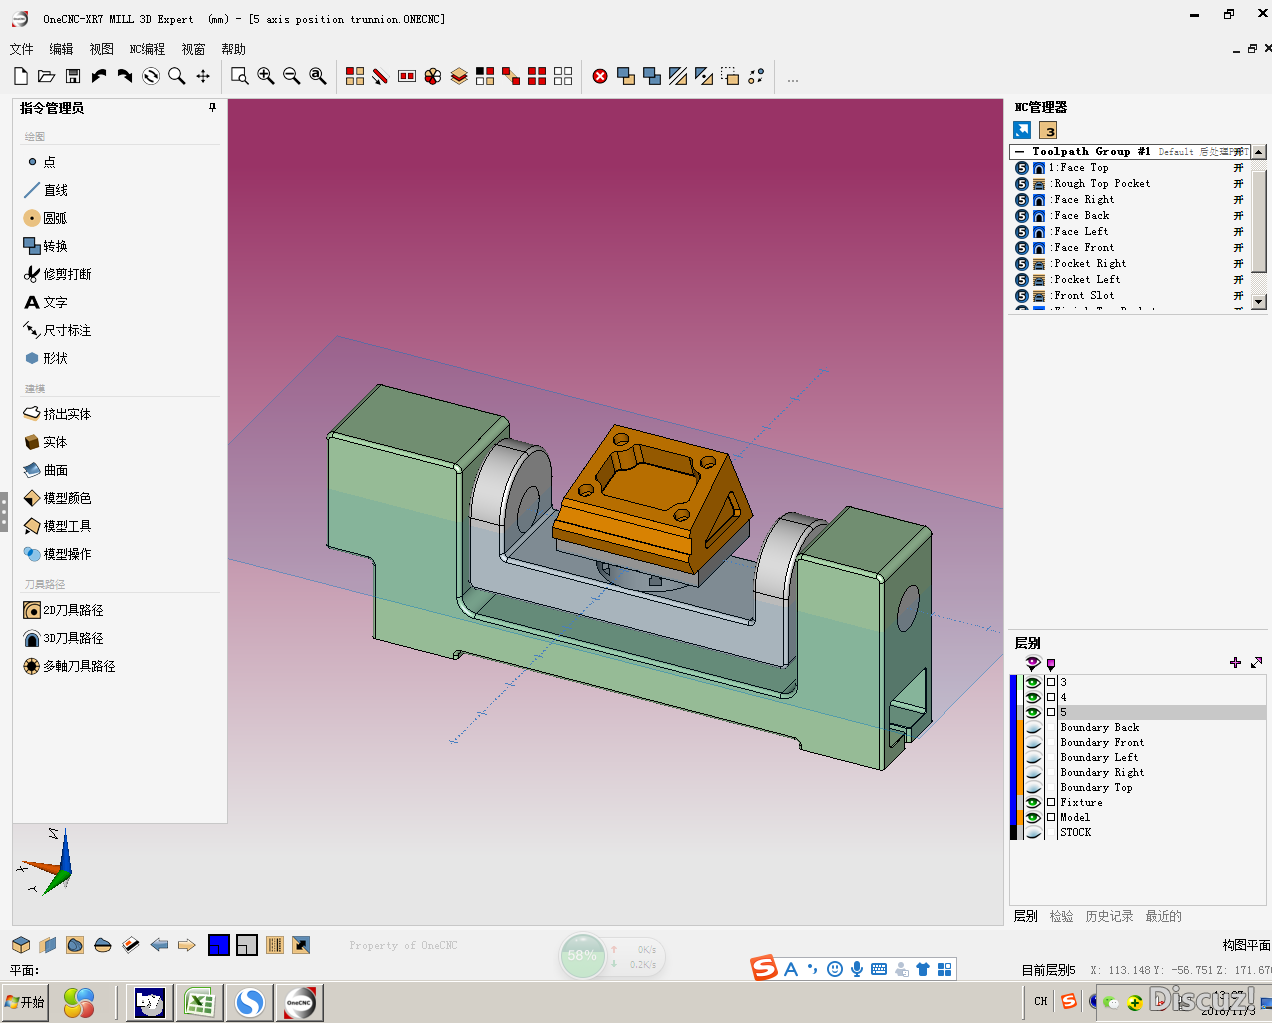Click the NC manager scrollbar up arrow
1272x1023 pixels.
click(1259, 152)
